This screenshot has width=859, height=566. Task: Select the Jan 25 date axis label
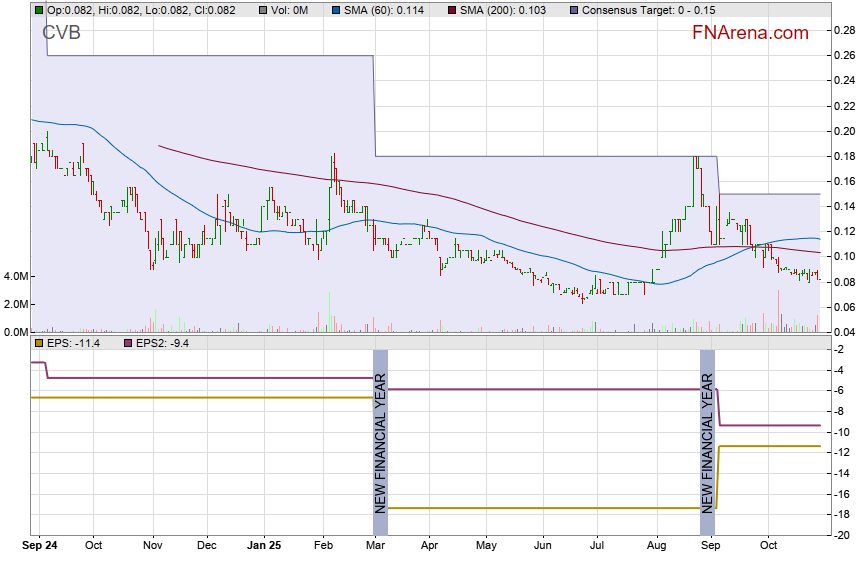point(265,547)
